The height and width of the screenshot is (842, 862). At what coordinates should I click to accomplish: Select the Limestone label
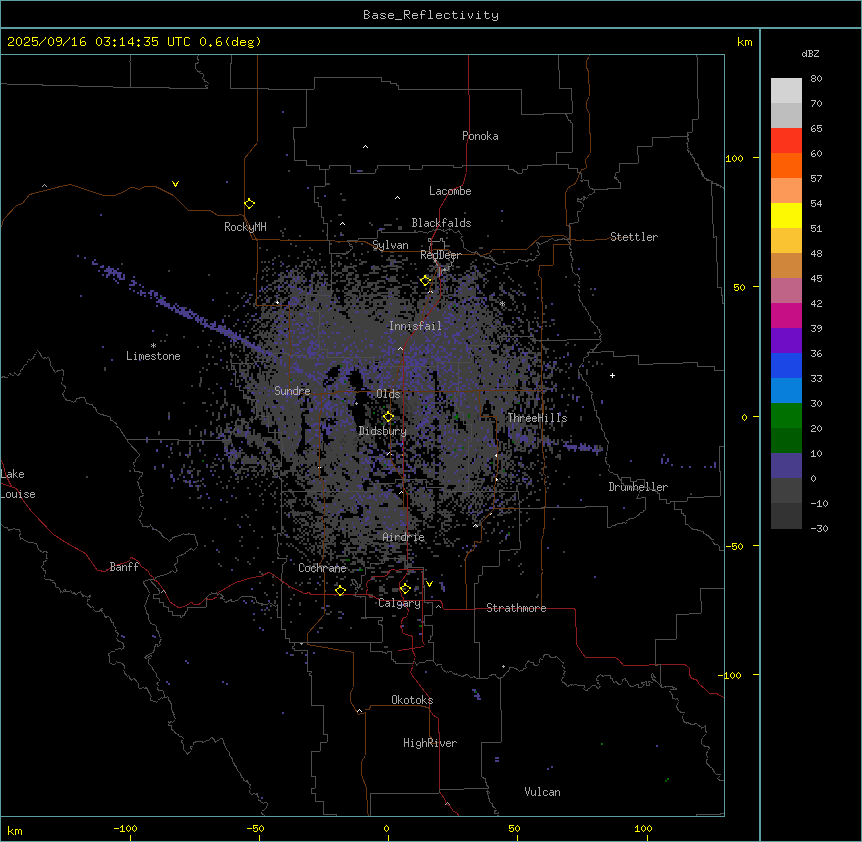tap(153, 356)
